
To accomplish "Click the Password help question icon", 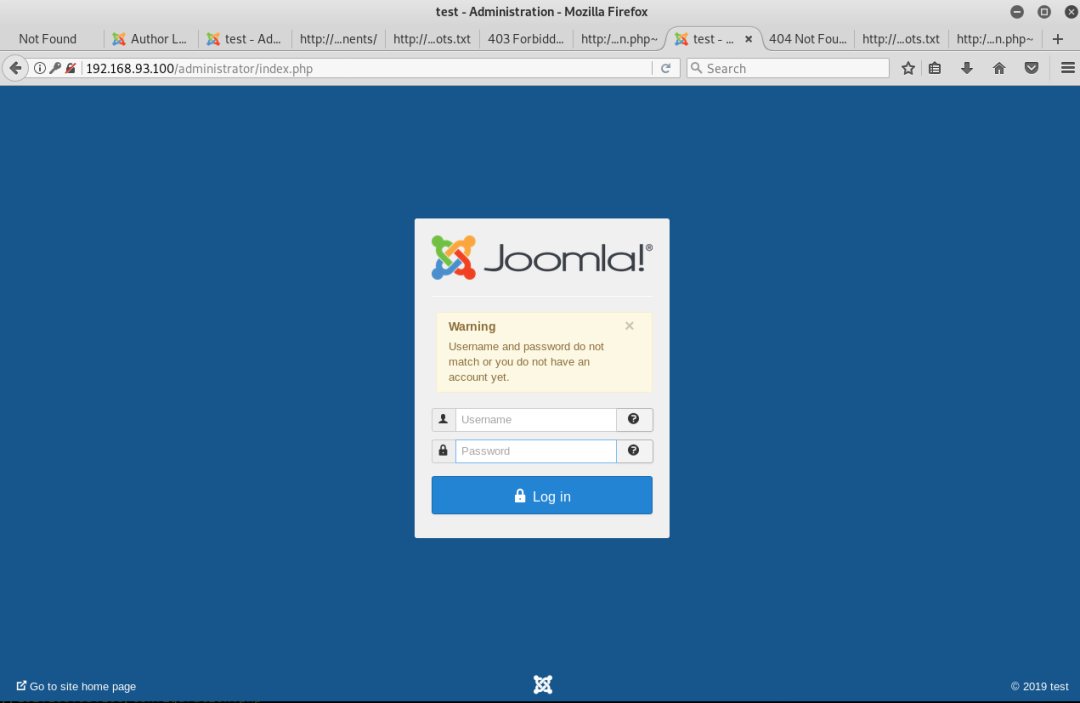I will pyautogui.click(x=634, y=450).
